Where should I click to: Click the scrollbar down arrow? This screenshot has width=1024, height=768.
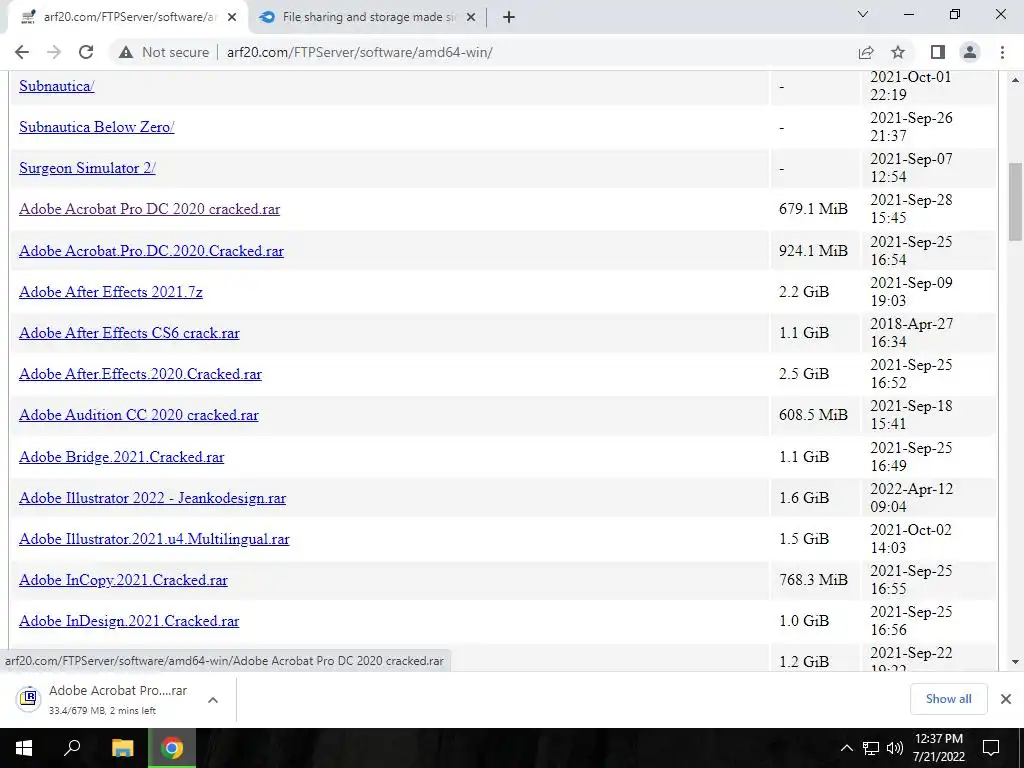point(1015,662)
